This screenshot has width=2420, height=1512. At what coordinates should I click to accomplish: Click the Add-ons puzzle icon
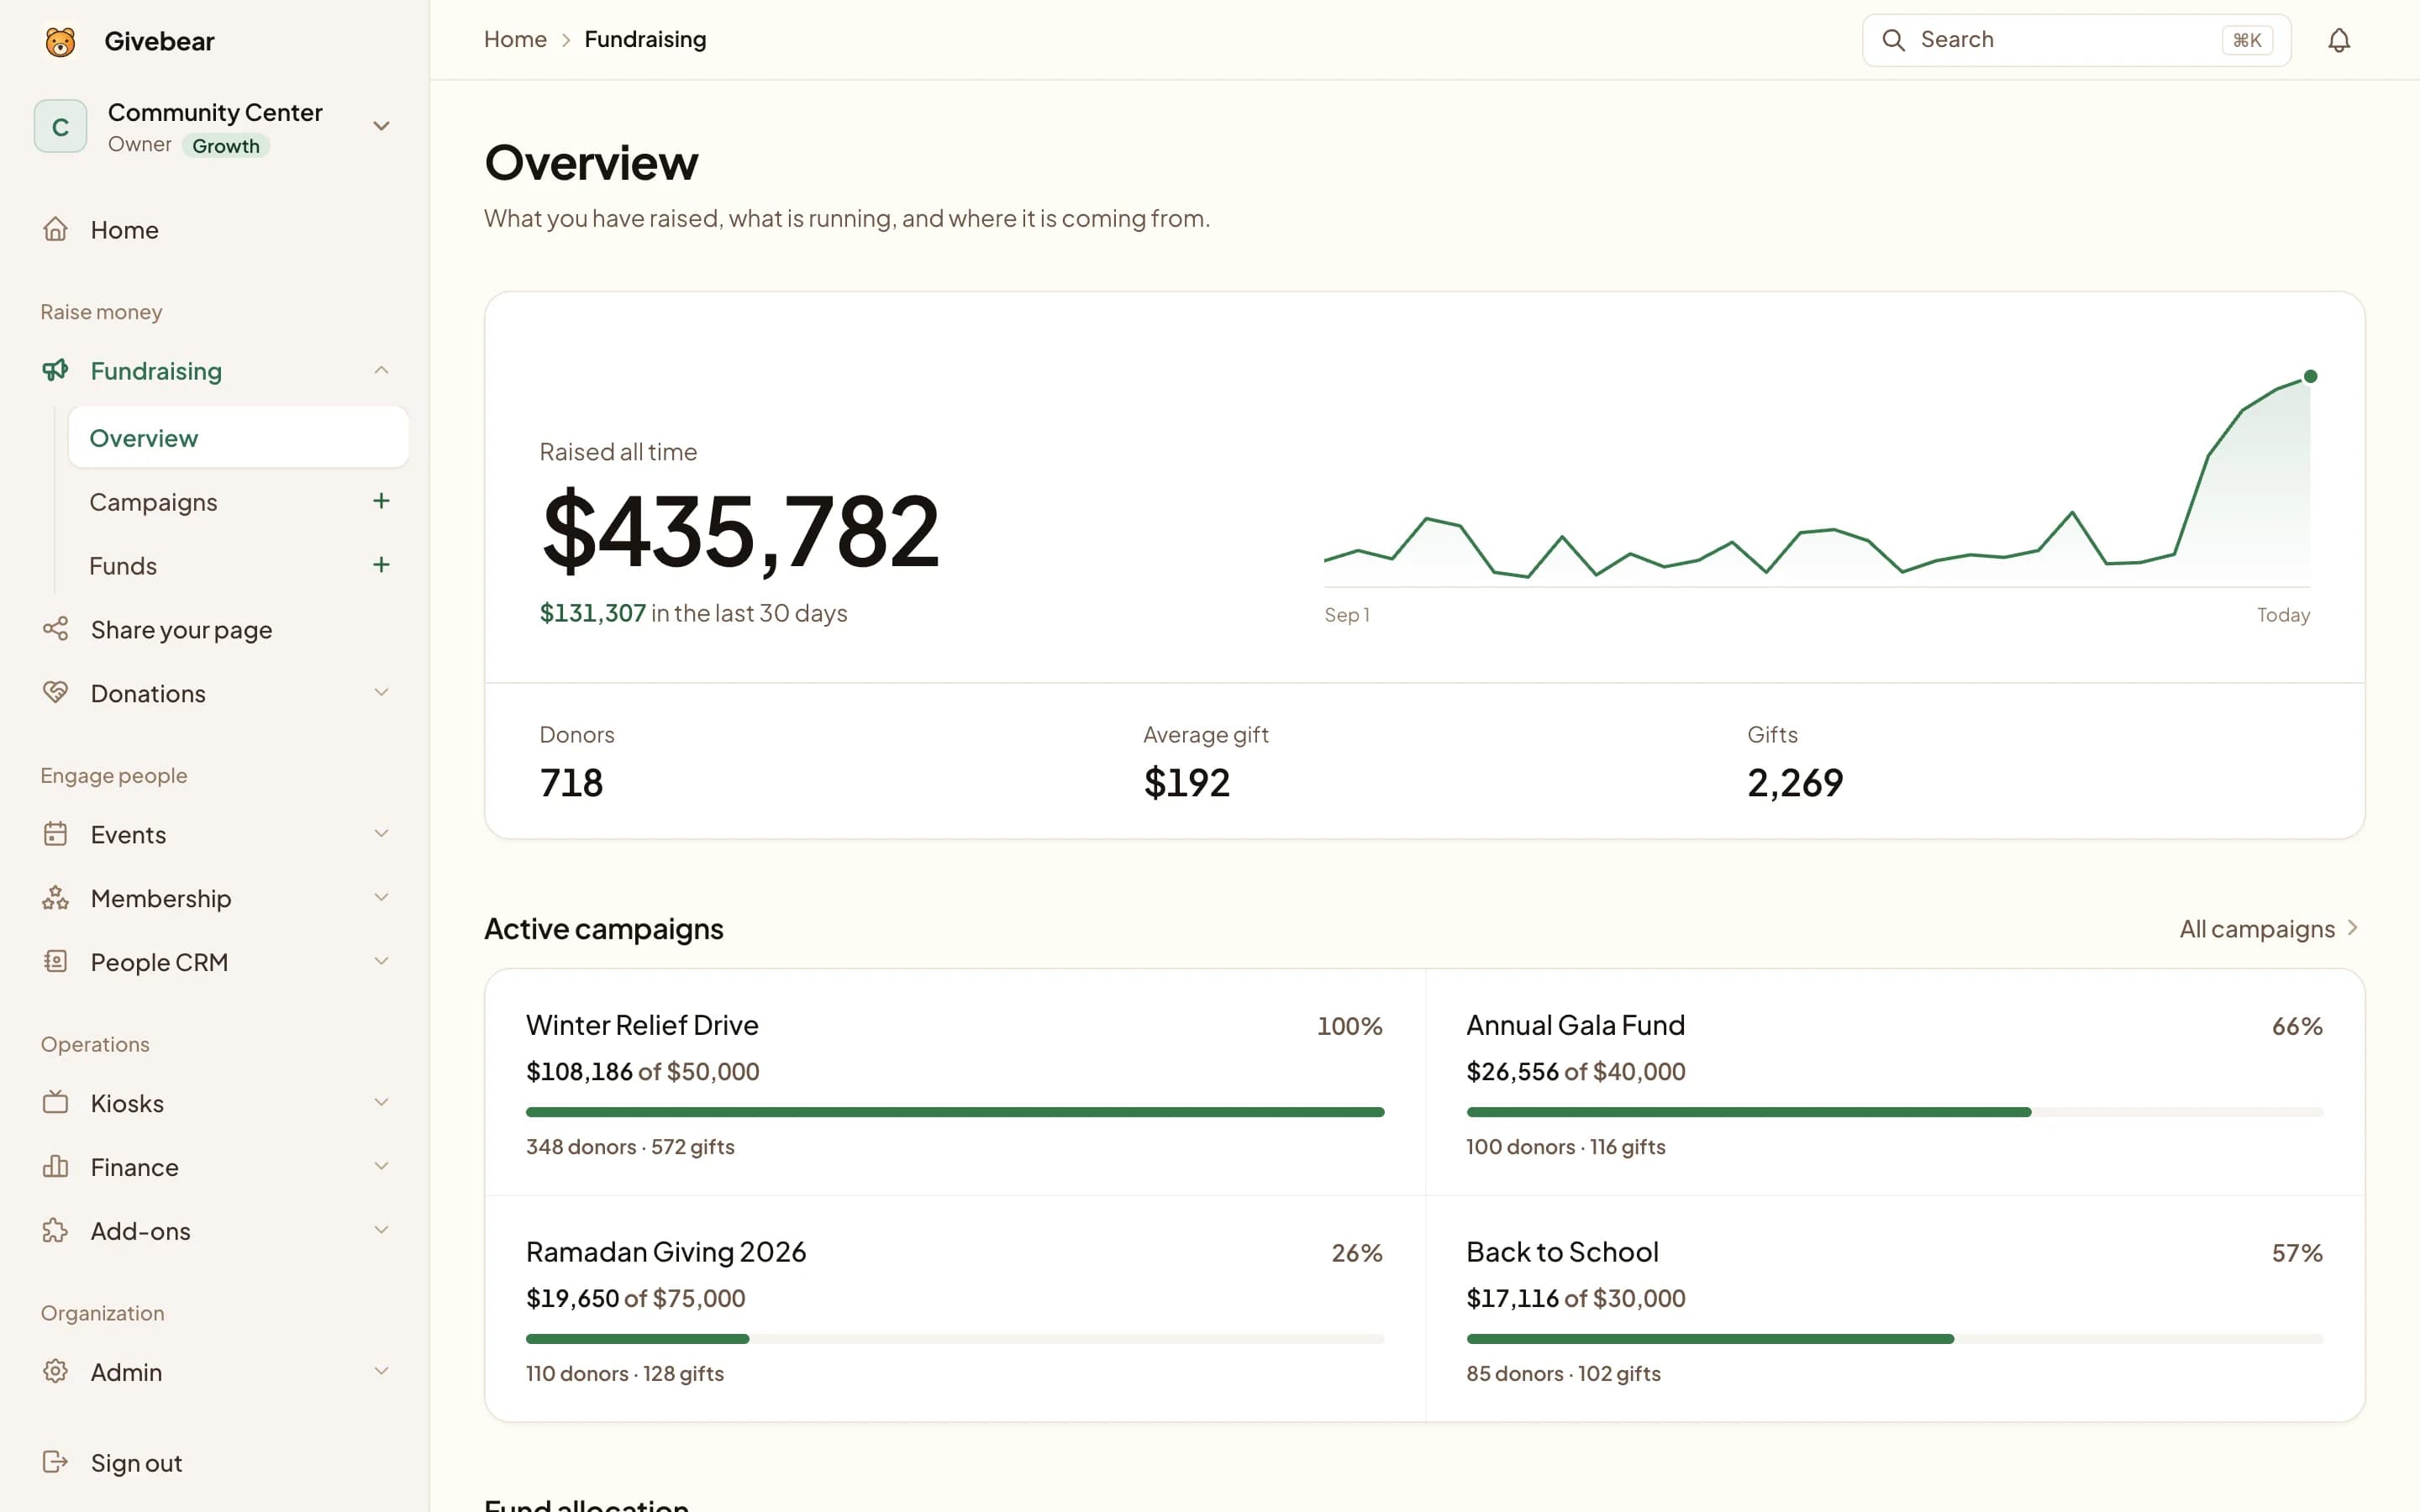(x=55, y=1231)
